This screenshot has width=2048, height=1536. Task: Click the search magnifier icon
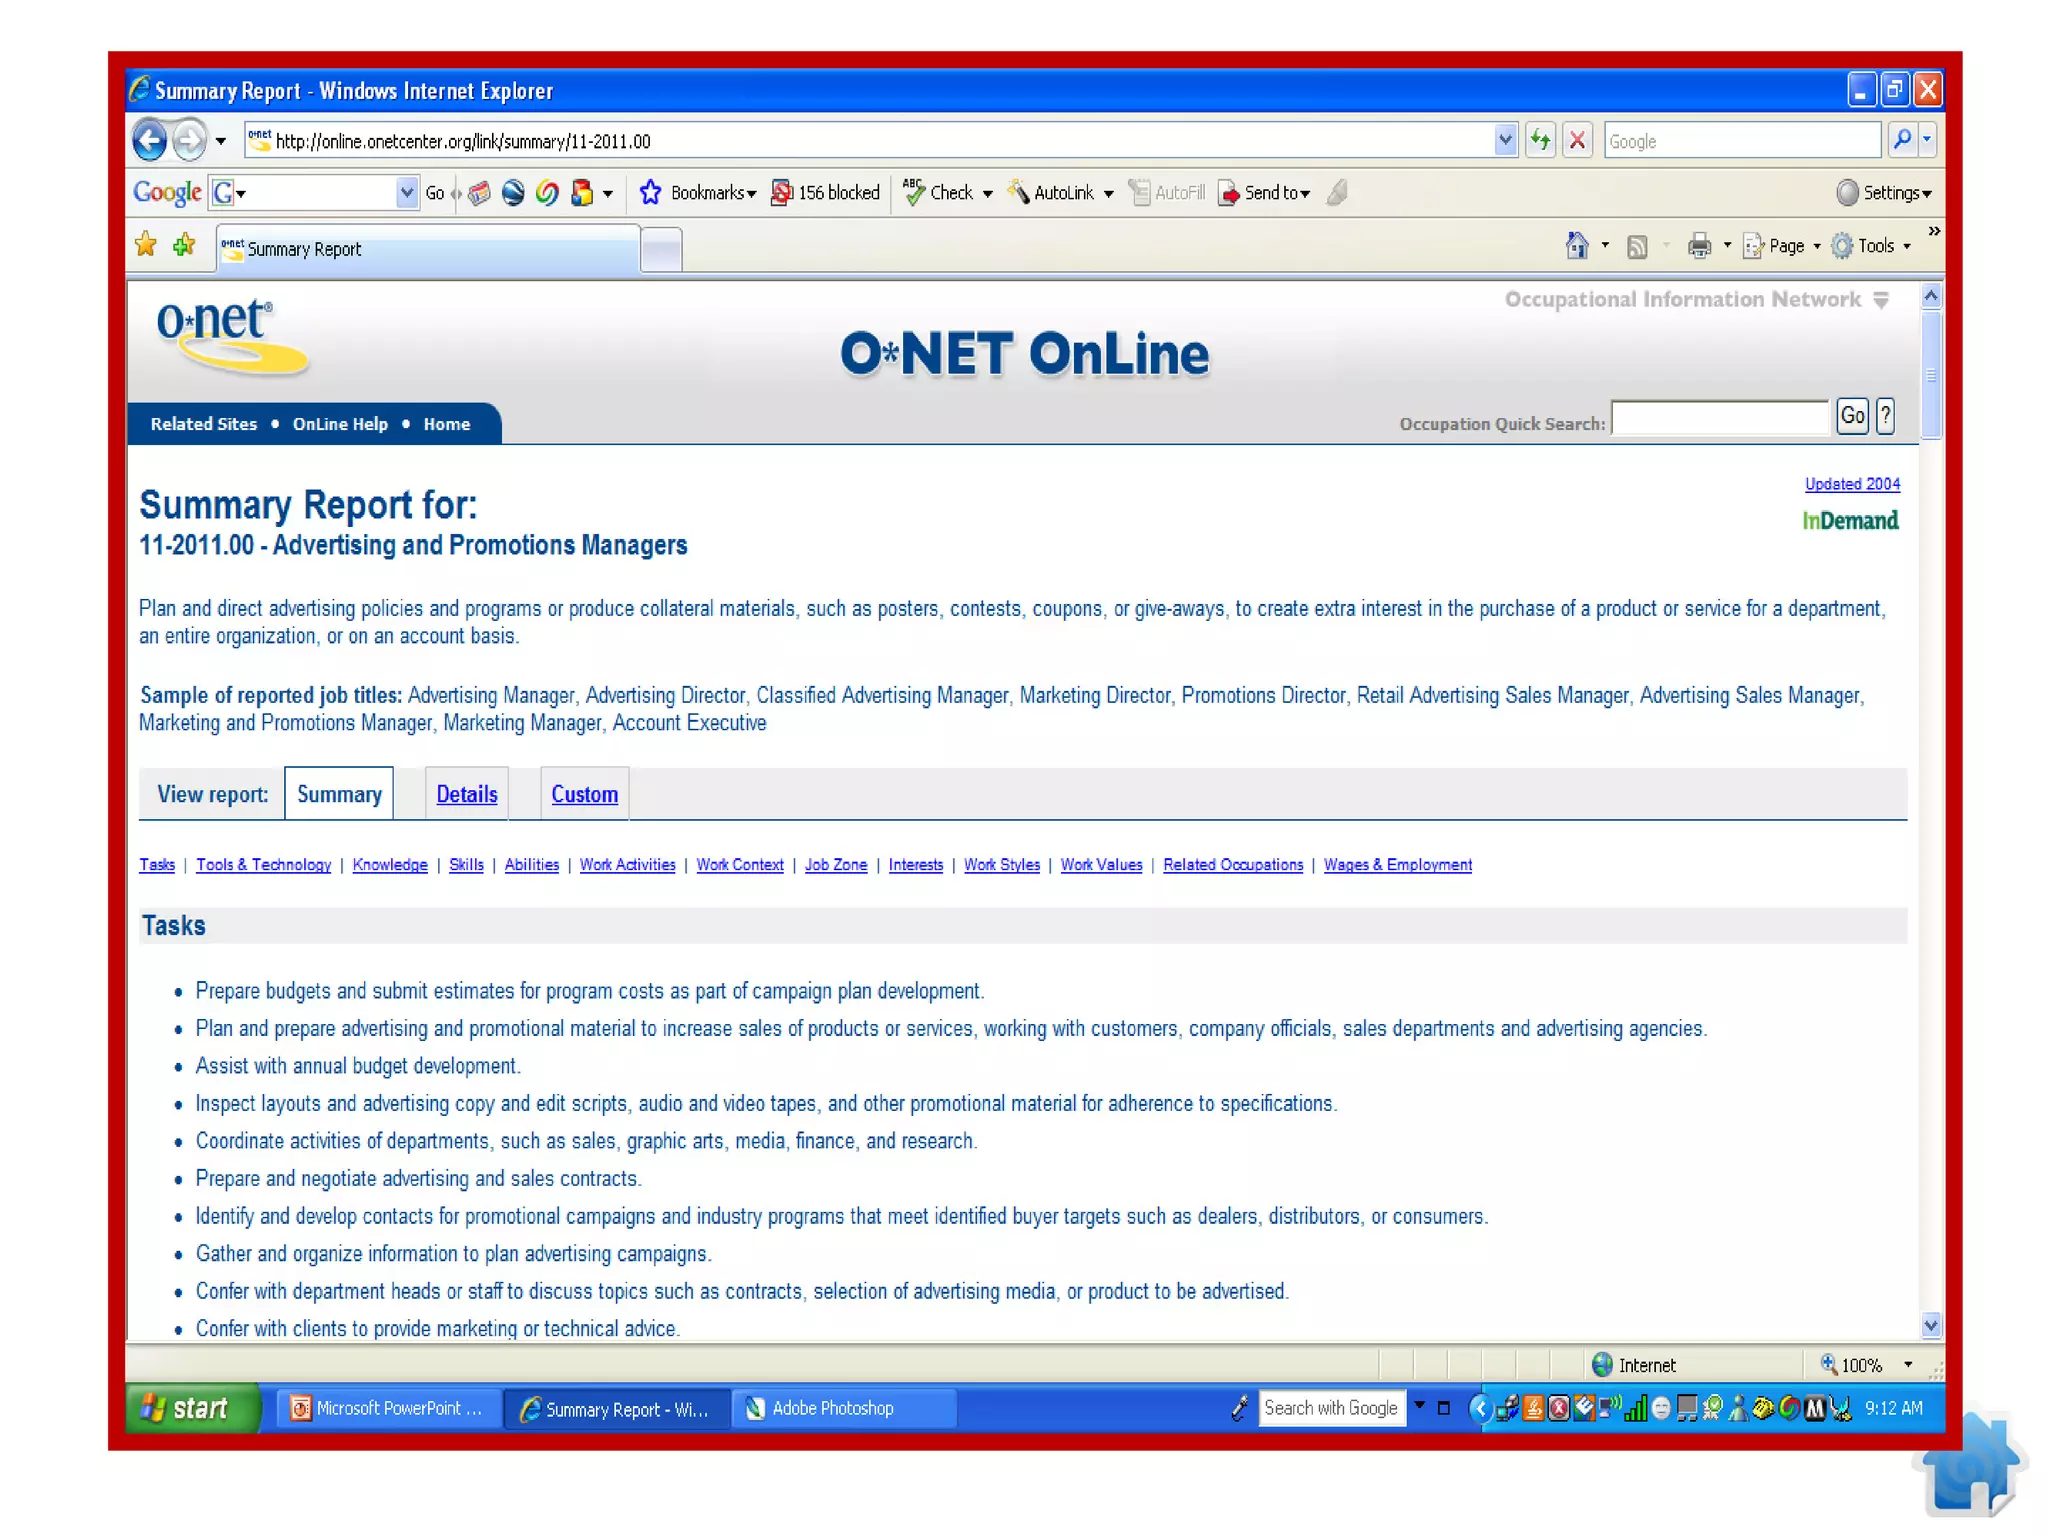[x=1902, y=140]
